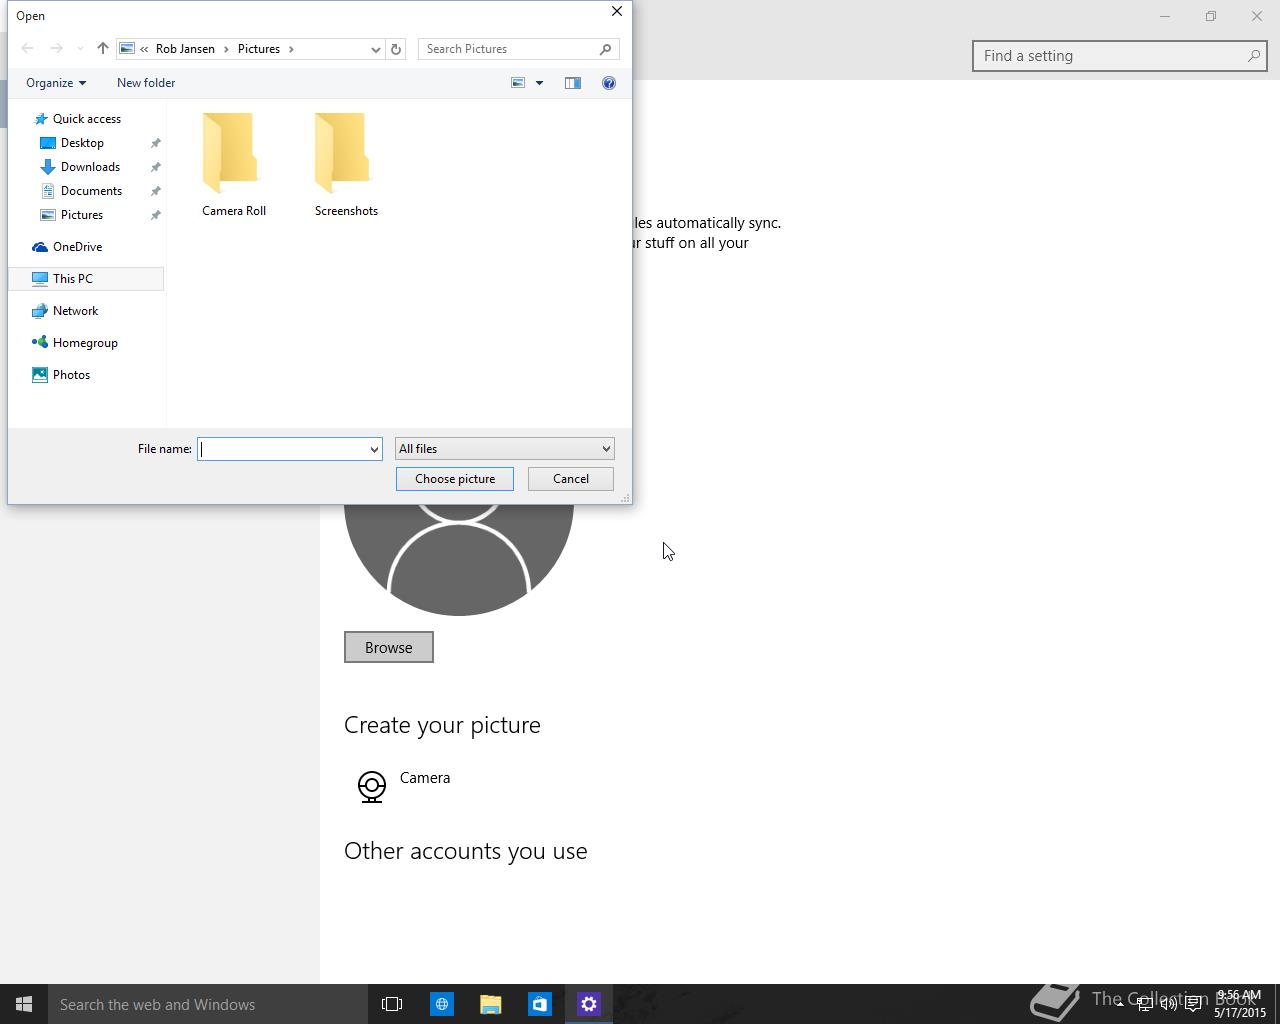The image size is (1280, 1024).
Task: Go up one folder level
Action: [102, 49]
